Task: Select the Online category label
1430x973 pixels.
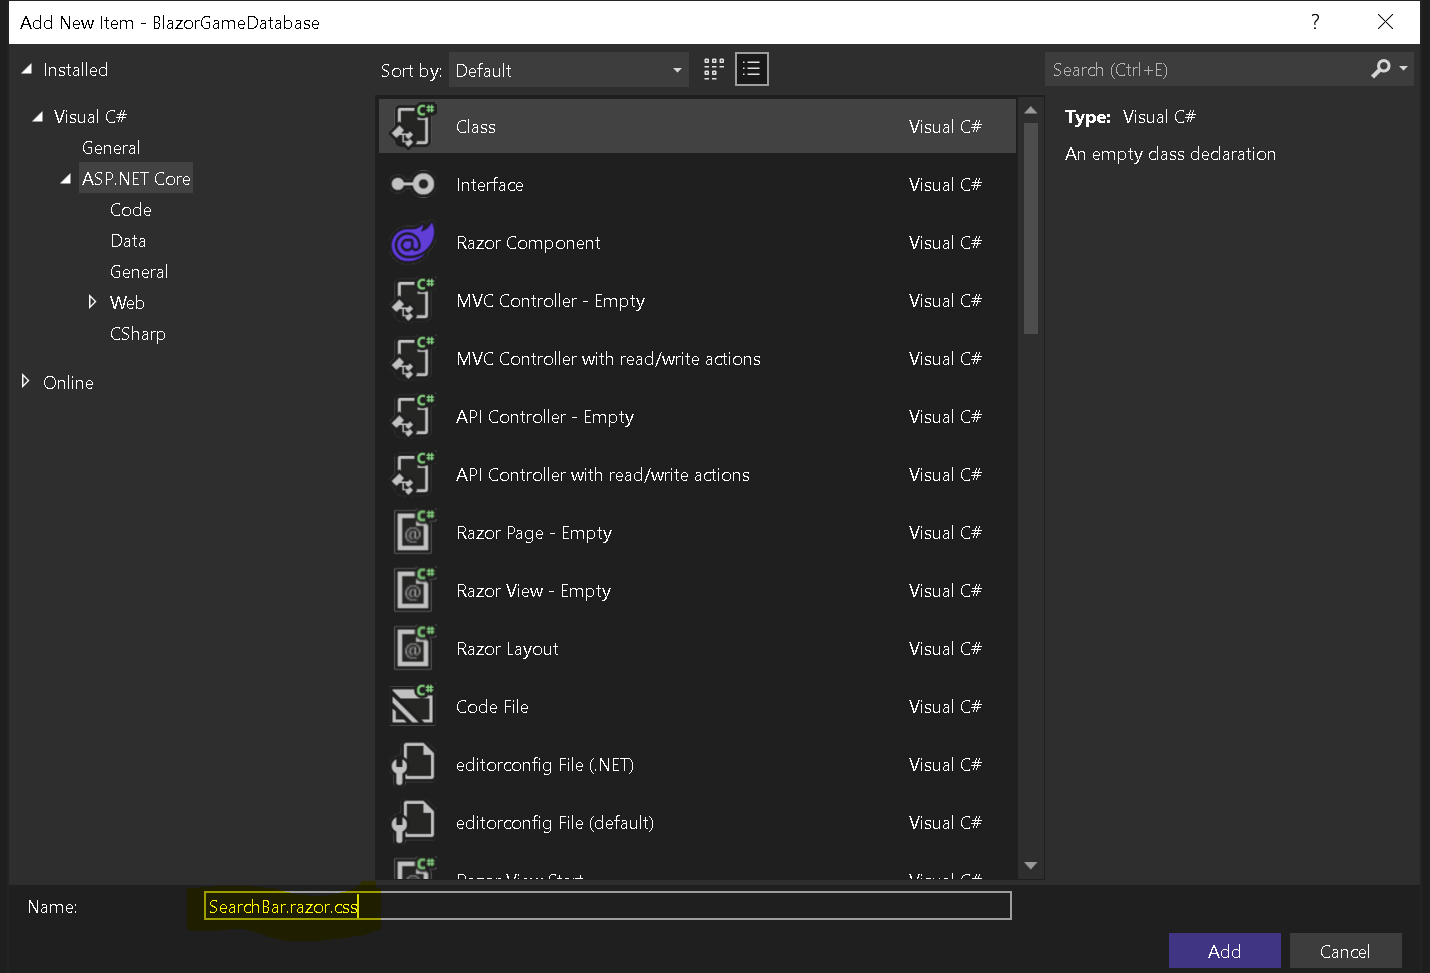Action: click(68, 383)
